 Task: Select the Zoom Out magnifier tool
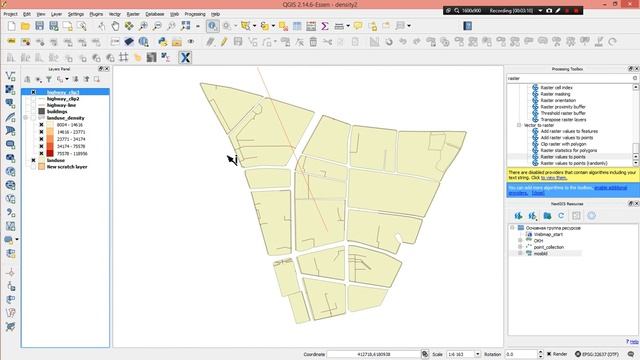pyautogui.click(x=157, y=26)
